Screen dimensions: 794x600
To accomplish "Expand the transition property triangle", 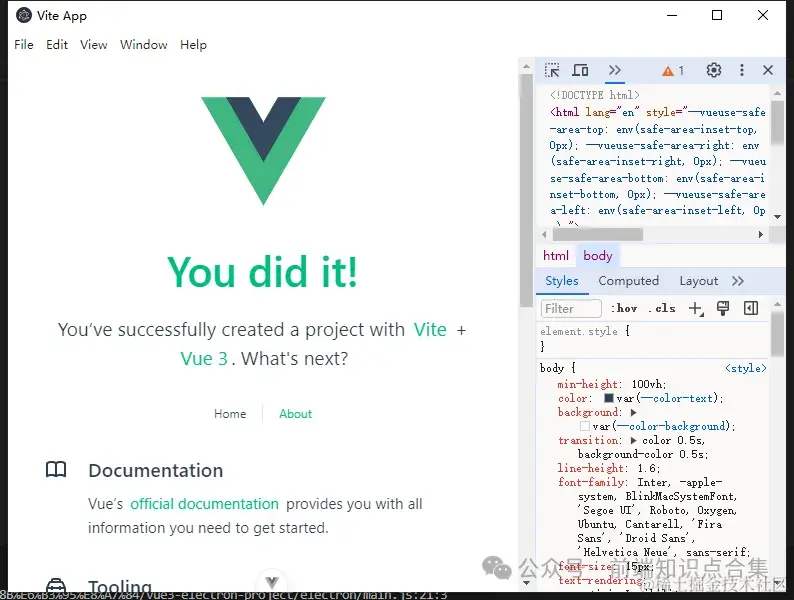I will 633,440.
